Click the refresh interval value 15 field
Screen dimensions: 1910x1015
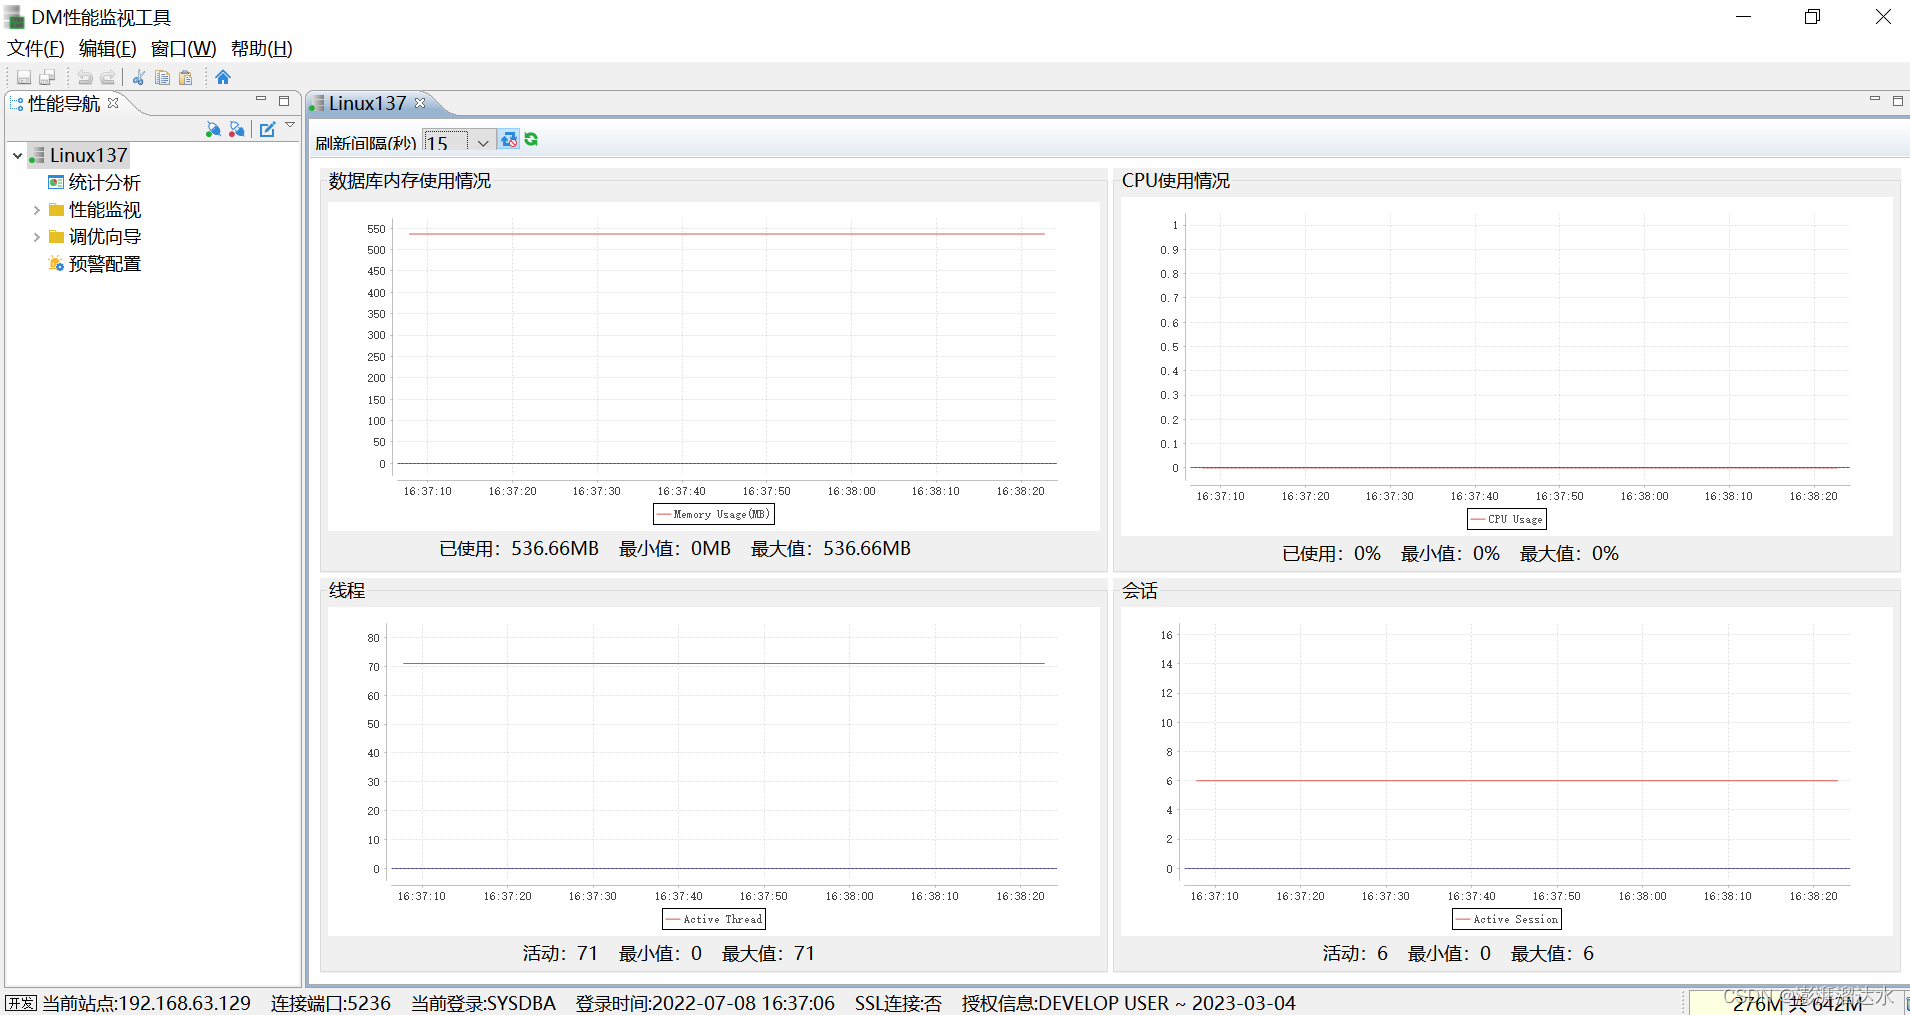coord(447,143)
